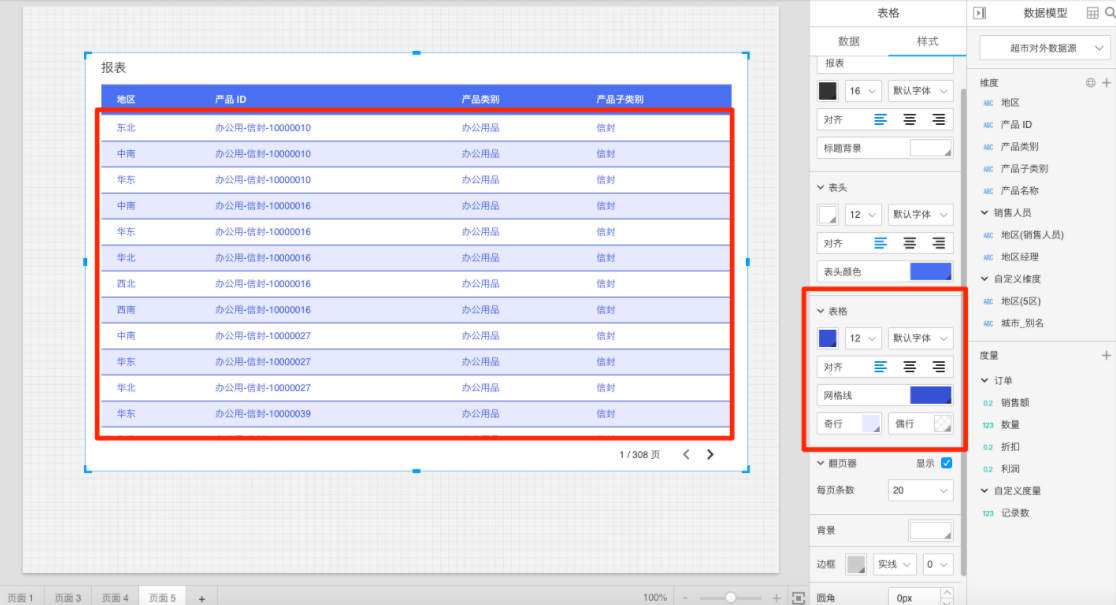Image resolution: width=1116 pixels, height=605 pixels.
Task: Click the search icon in 数据模型 header
Action: (x=1109, y=13)
